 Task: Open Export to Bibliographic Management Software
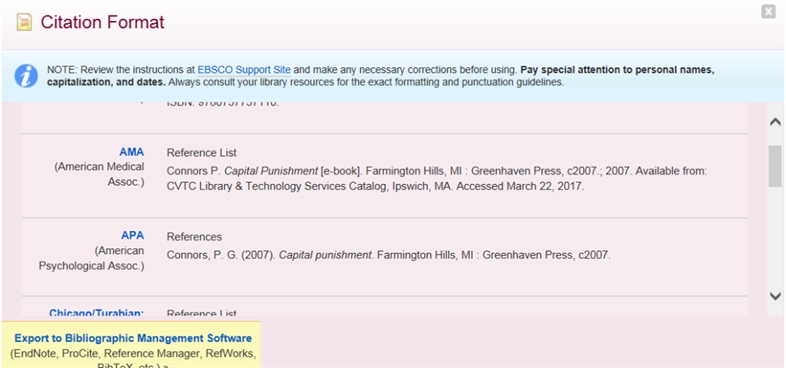[x=133, y=338]
